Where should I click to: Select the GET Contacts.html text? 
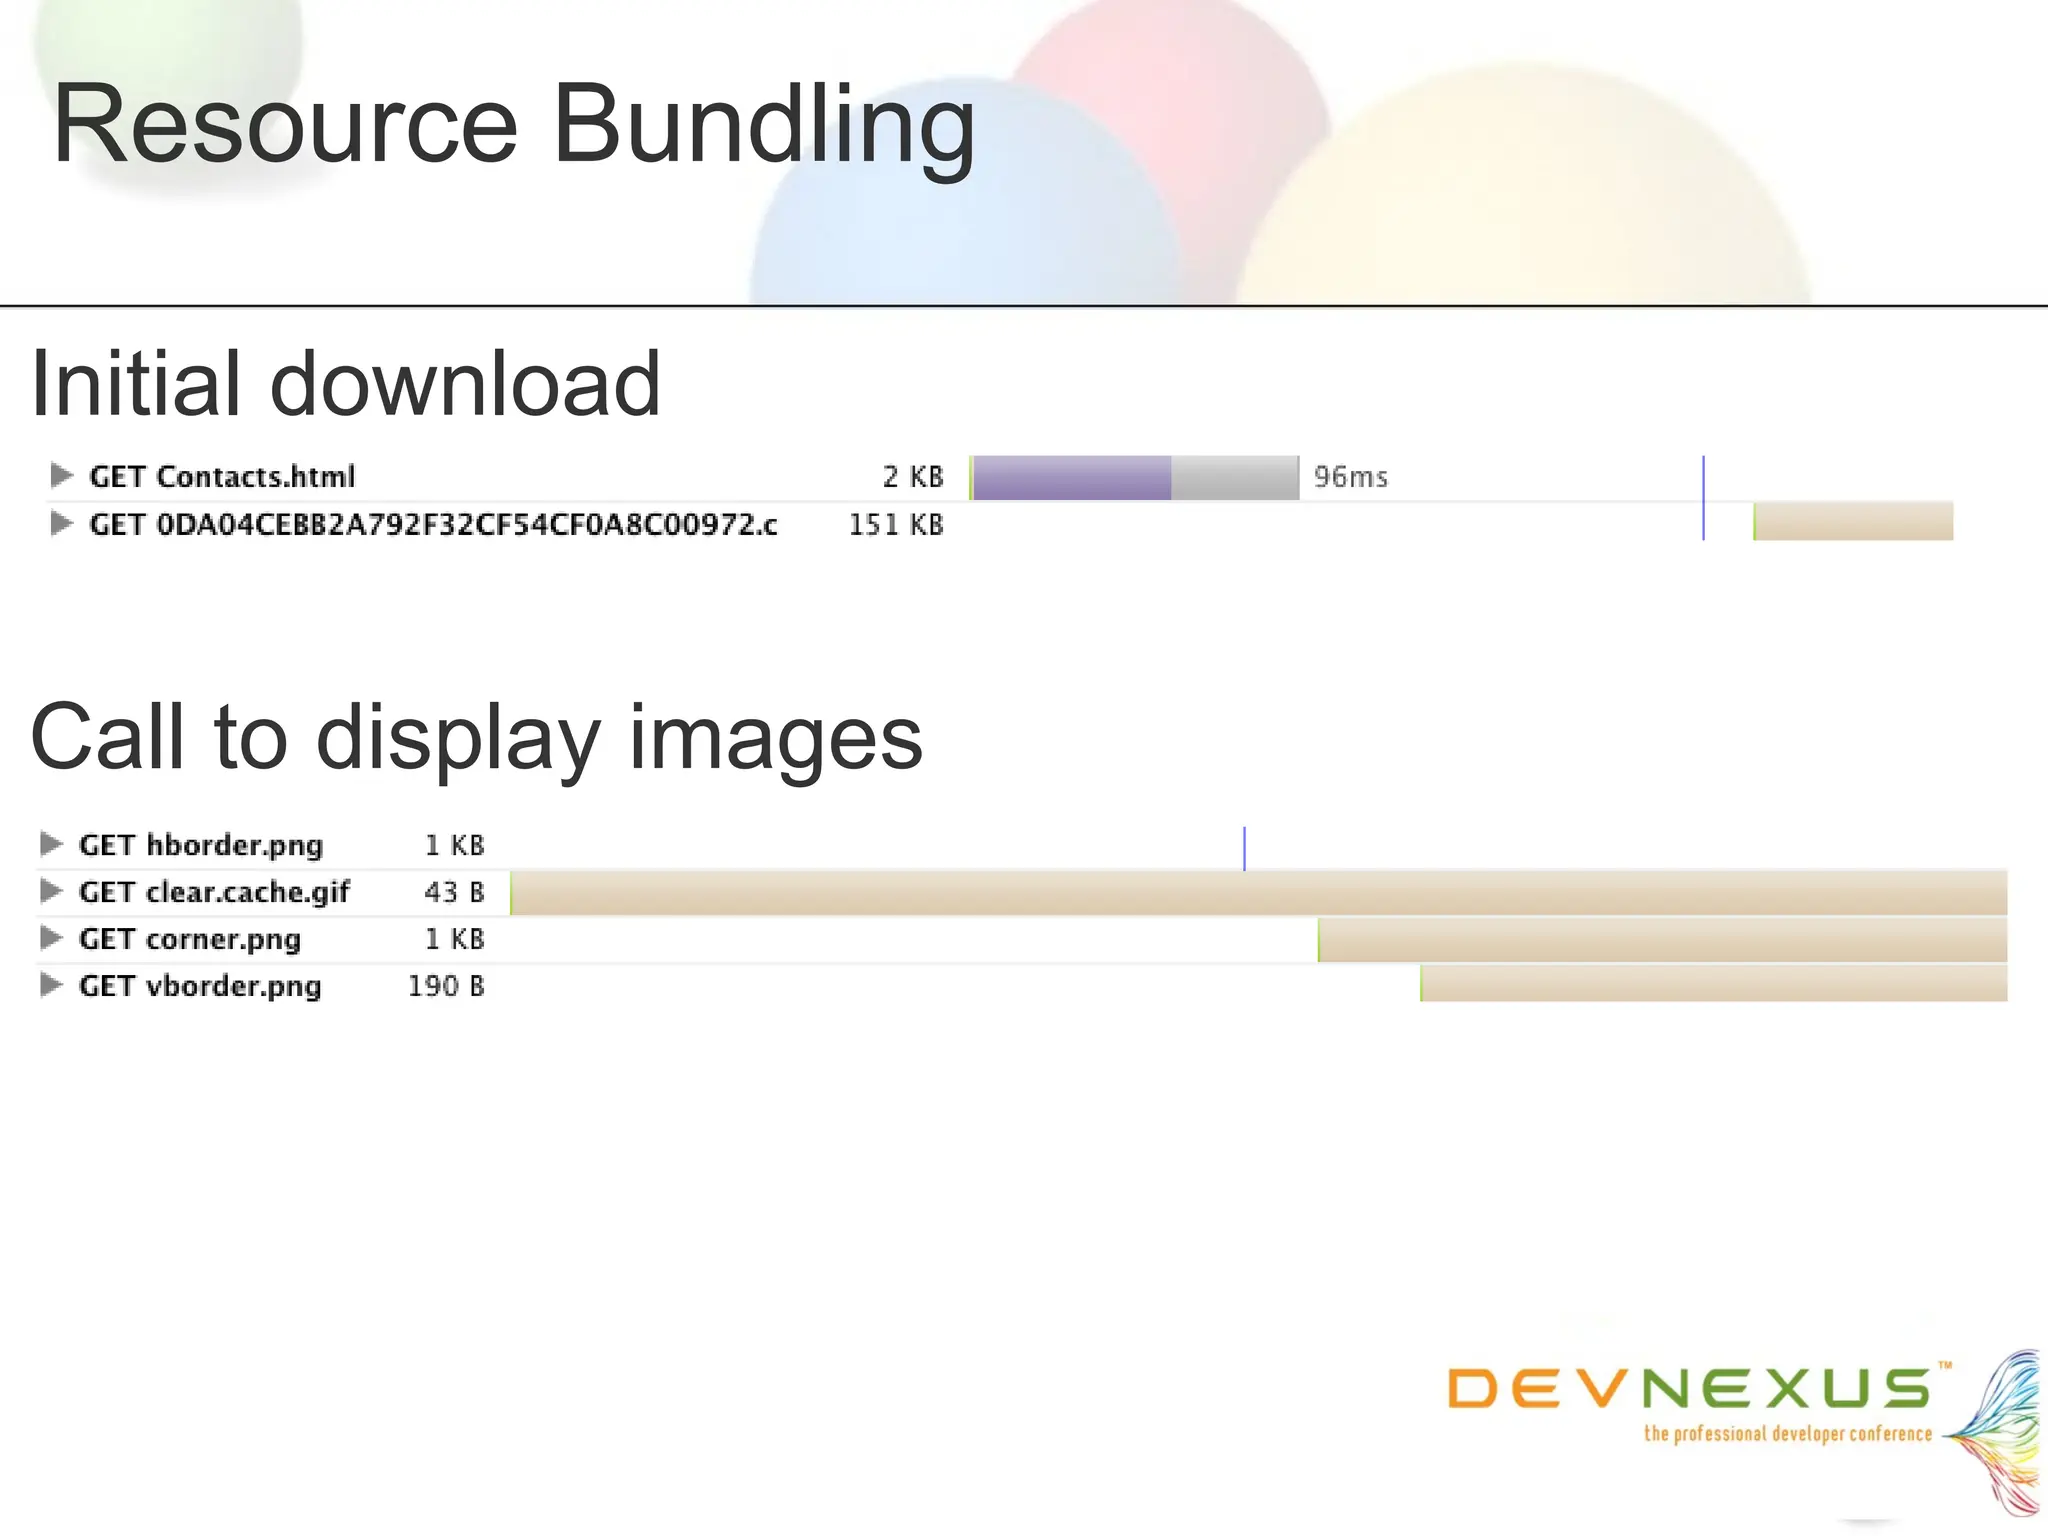(222, 477)
